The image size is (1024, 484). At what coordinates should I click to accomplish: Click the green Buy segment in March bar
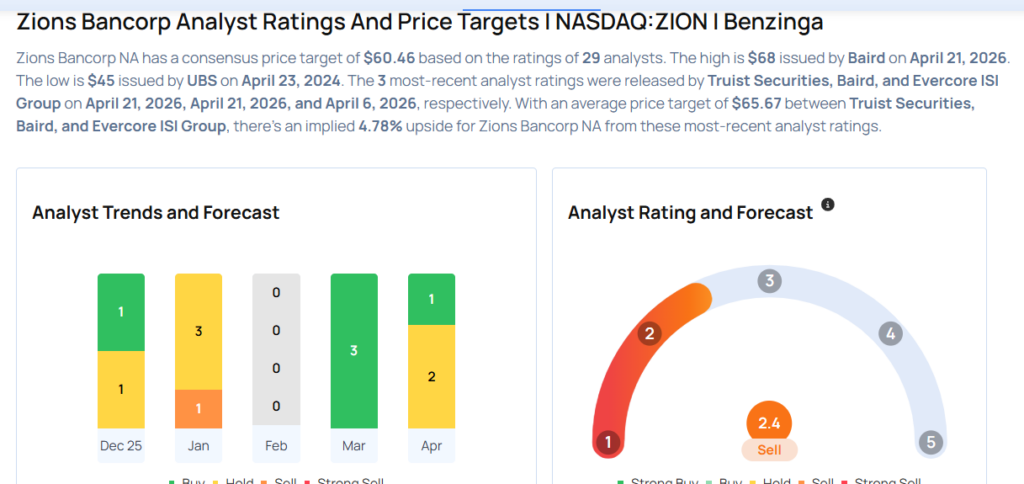point(354,350)
